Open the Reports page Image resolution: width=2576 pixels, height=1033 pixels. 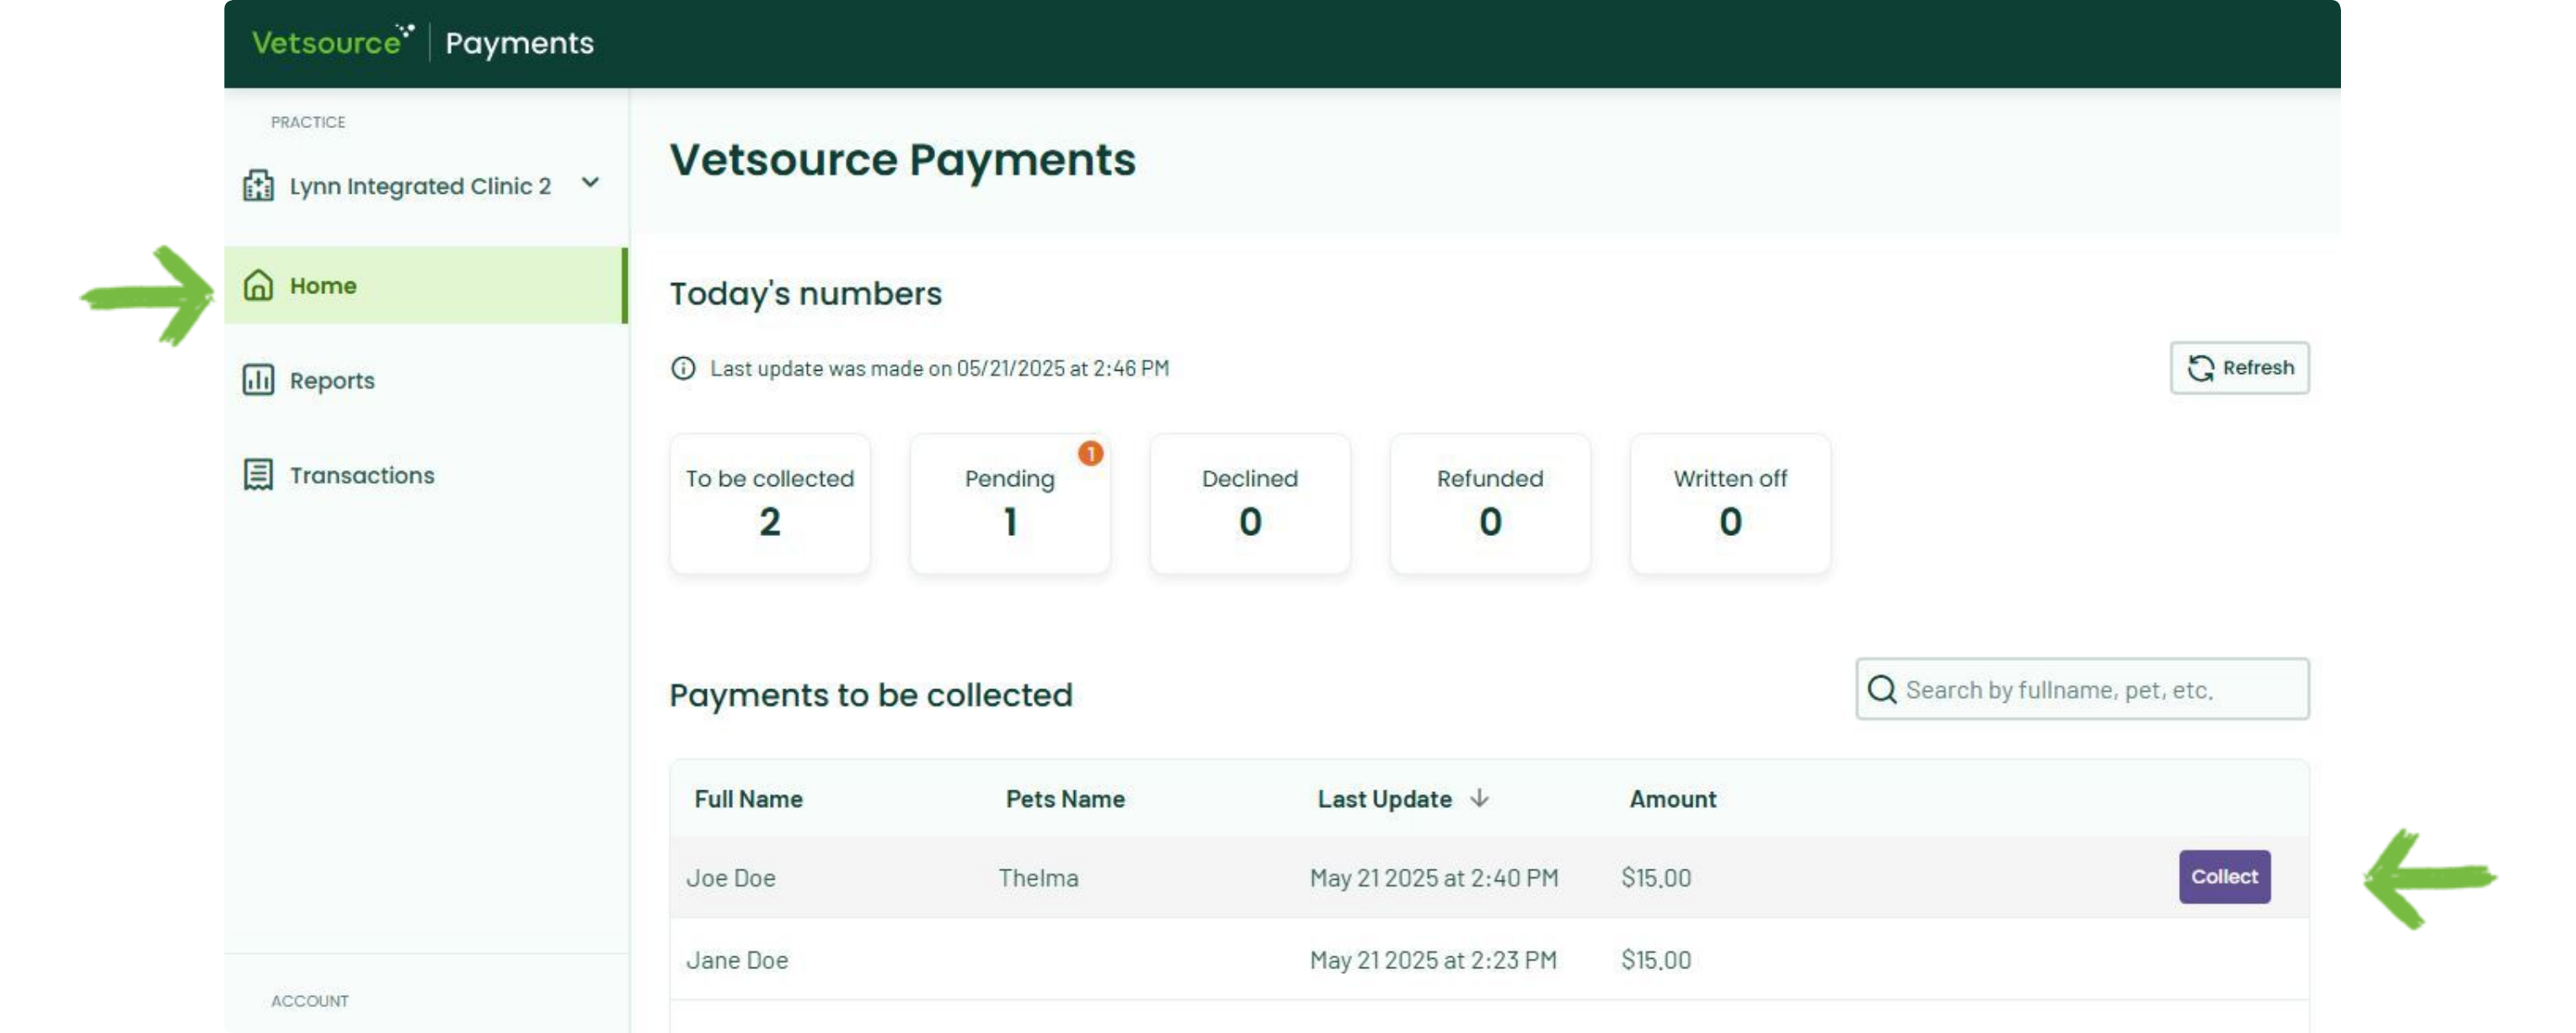click(x=332, y=380)
